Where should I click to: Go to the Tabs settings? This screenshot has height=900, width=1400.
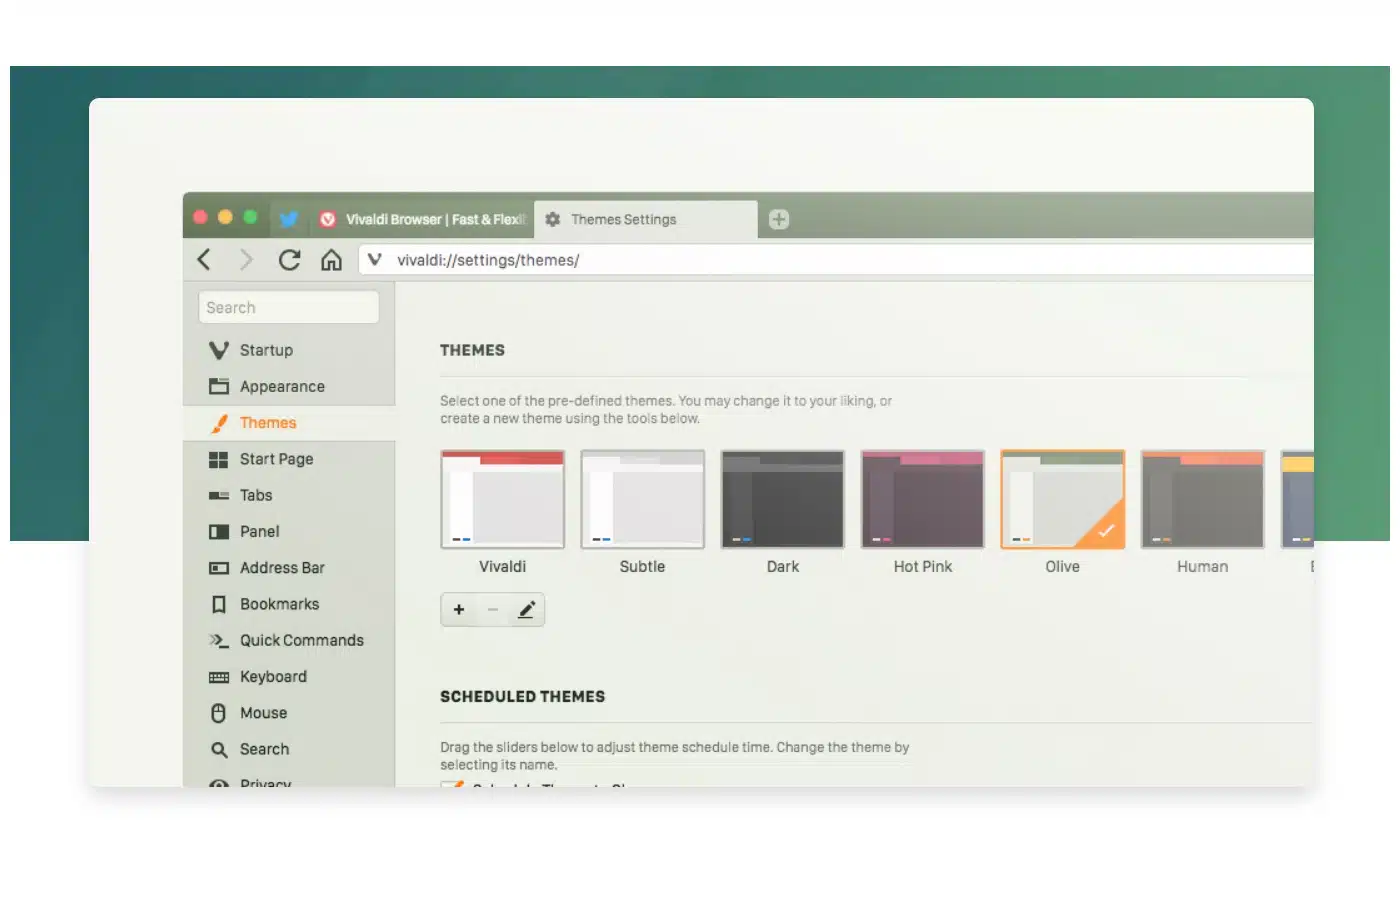(x=289, y=495)
